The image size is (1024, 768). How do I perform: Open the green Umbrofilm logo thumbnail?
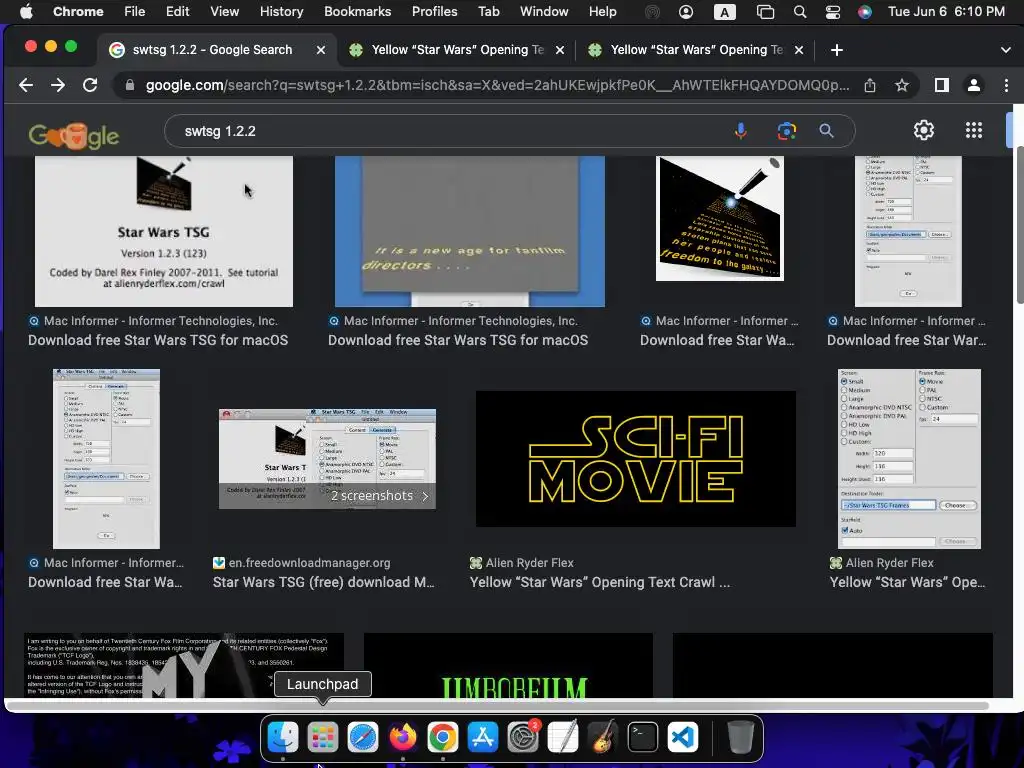[x=508, y=665]
